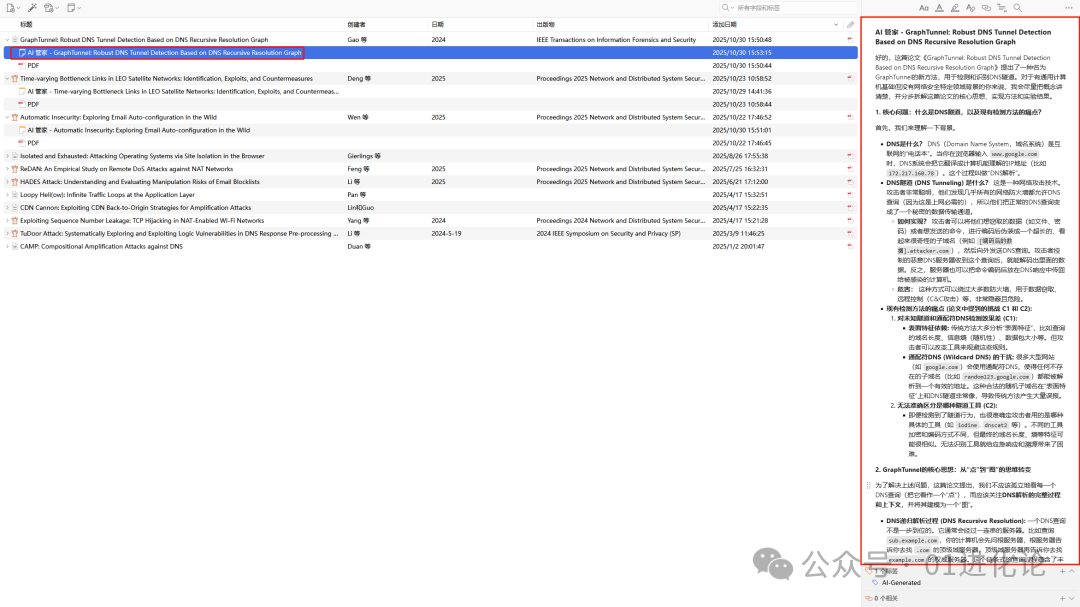The image size is (1080, 607).
Task: Select the PDF attachment under Automatic Insecurity
Action: [x=430, y=143]
